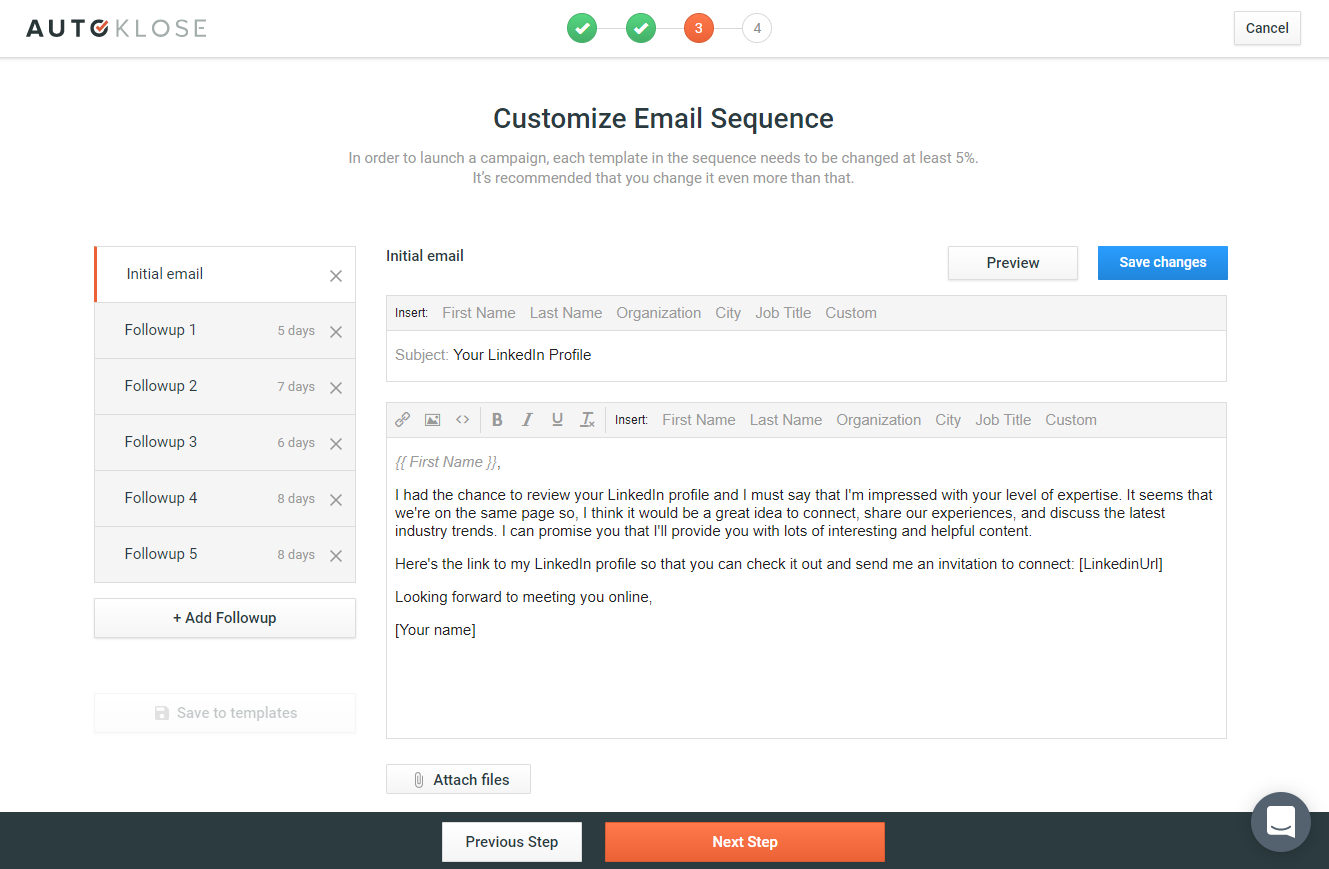
Task: Go back with Previous Step
Action: tap(512, 842)
